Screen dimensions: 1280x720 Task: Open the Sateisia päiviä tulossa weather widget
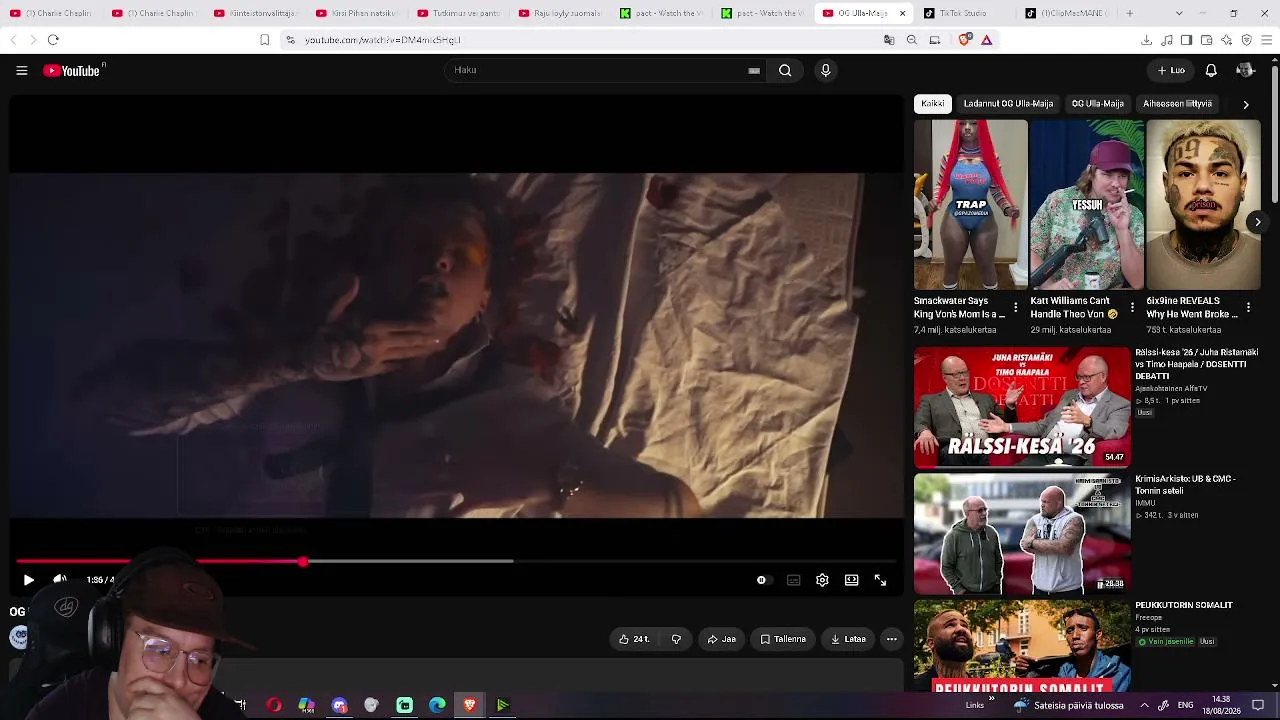pos(1069,705)
